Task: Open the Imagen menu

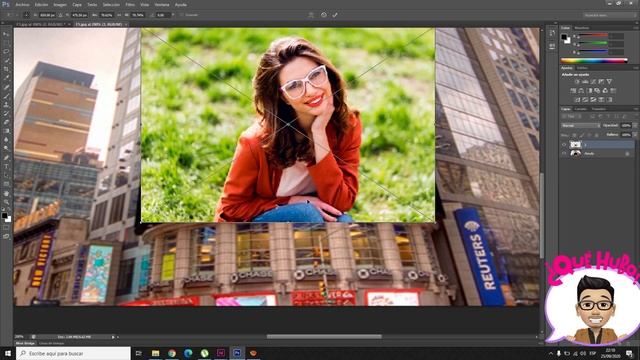Action: point(60,5)
